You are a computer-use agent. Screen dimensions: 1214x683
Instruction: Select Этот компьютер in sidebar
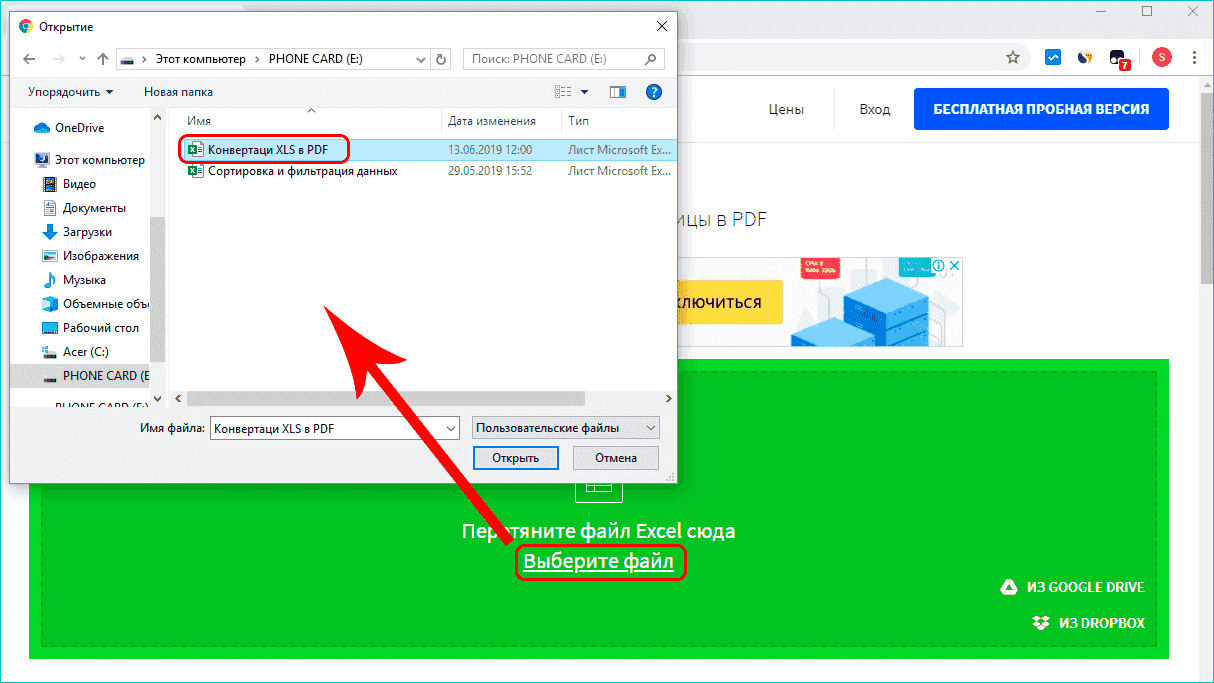click(89, 160)
